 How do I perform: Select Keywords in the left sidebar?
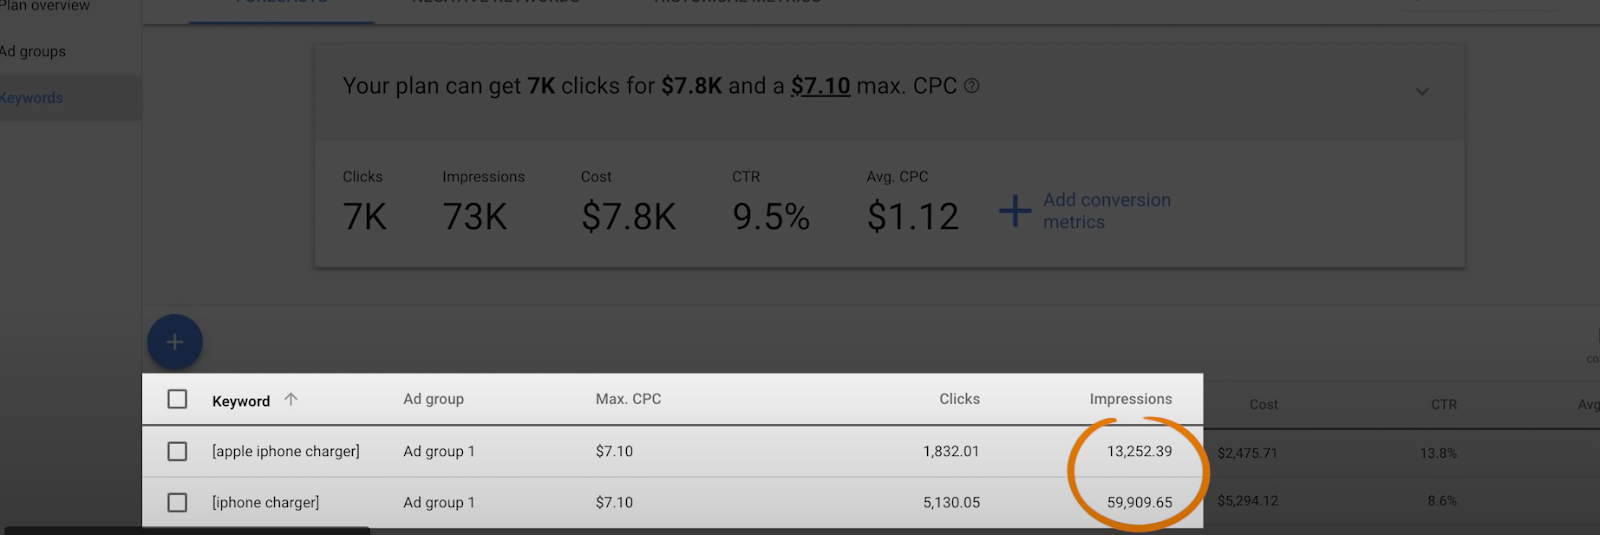click(x=32, y=98)
